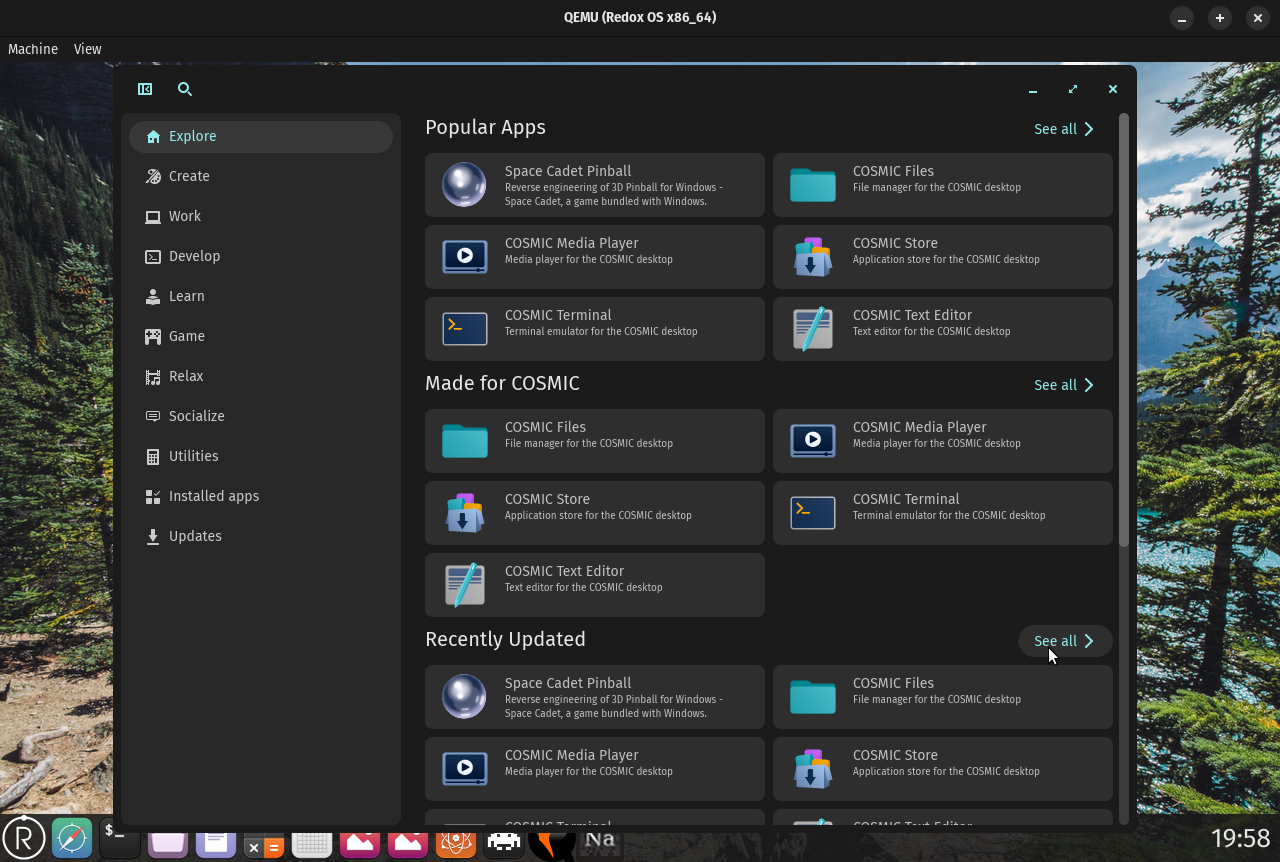Launch the orange atom app in taskbar

pyautogui.click(x=456, y=845)
